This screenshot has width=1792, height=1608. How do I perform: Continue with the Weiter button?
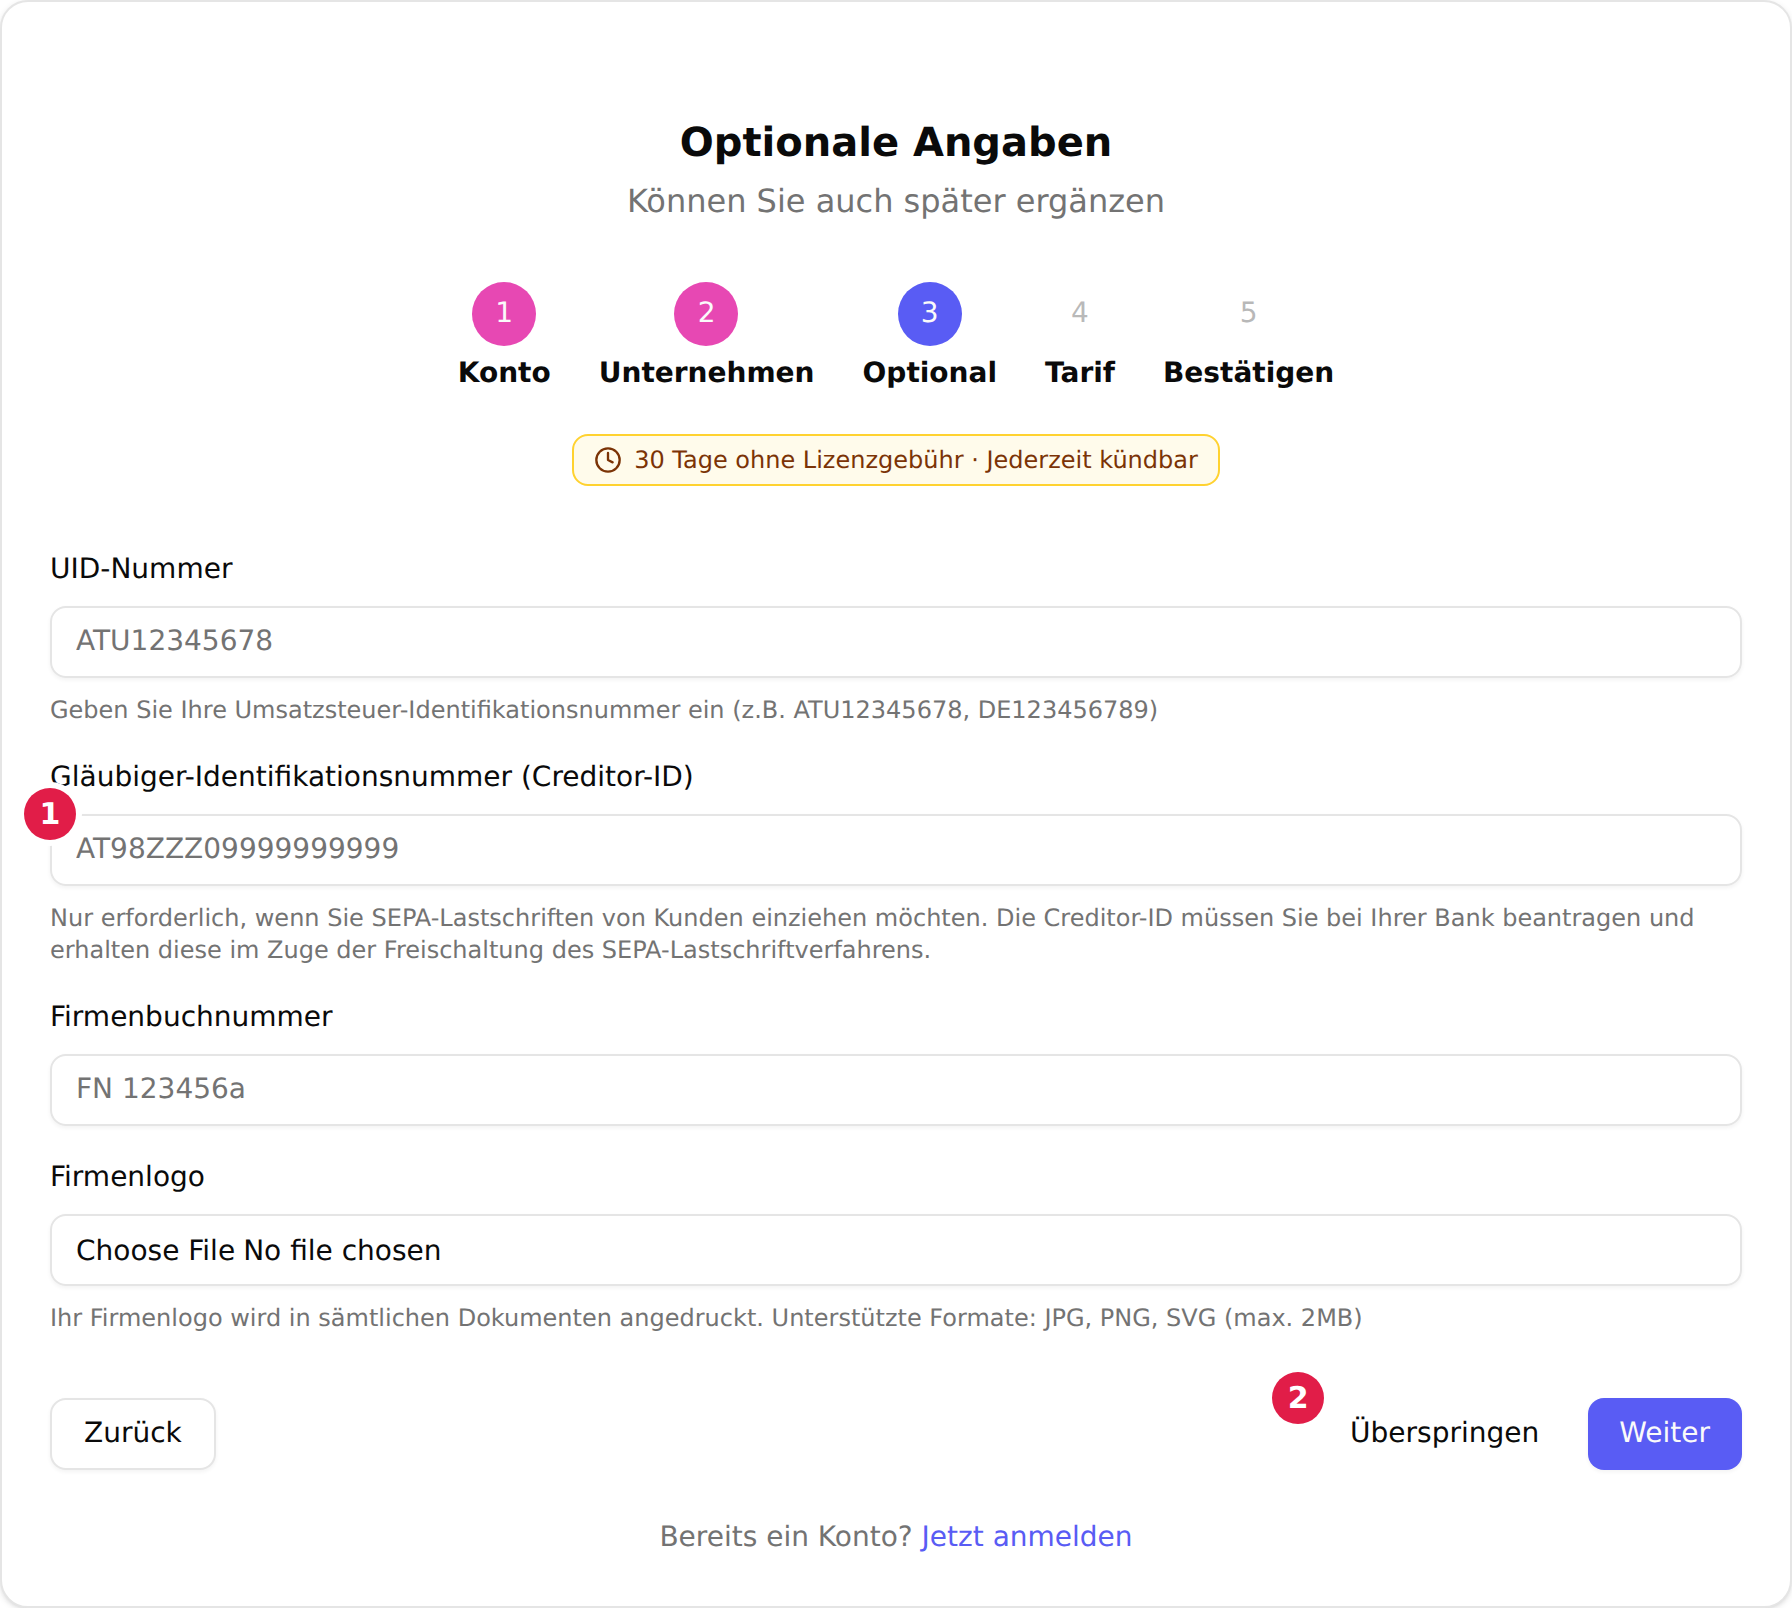tap(1664, 1433)
